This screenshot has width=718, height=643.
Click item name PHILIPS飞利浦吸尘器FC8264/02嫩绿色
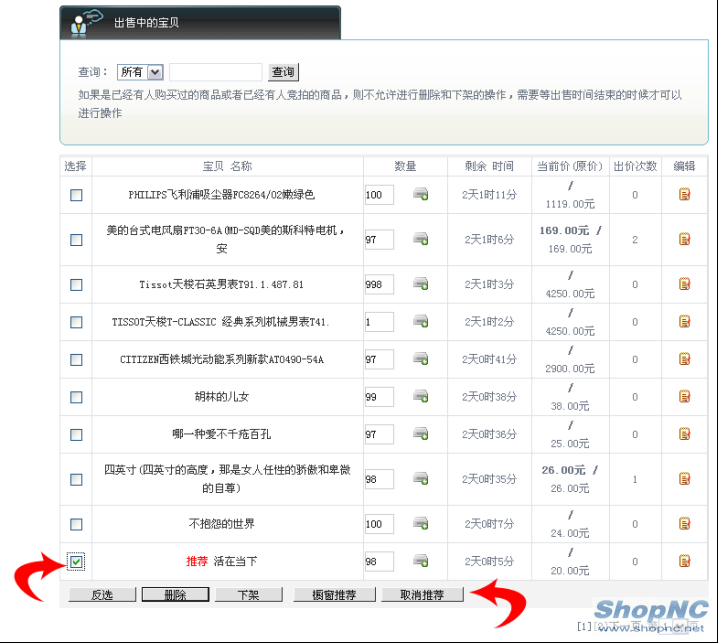[222, 195]
